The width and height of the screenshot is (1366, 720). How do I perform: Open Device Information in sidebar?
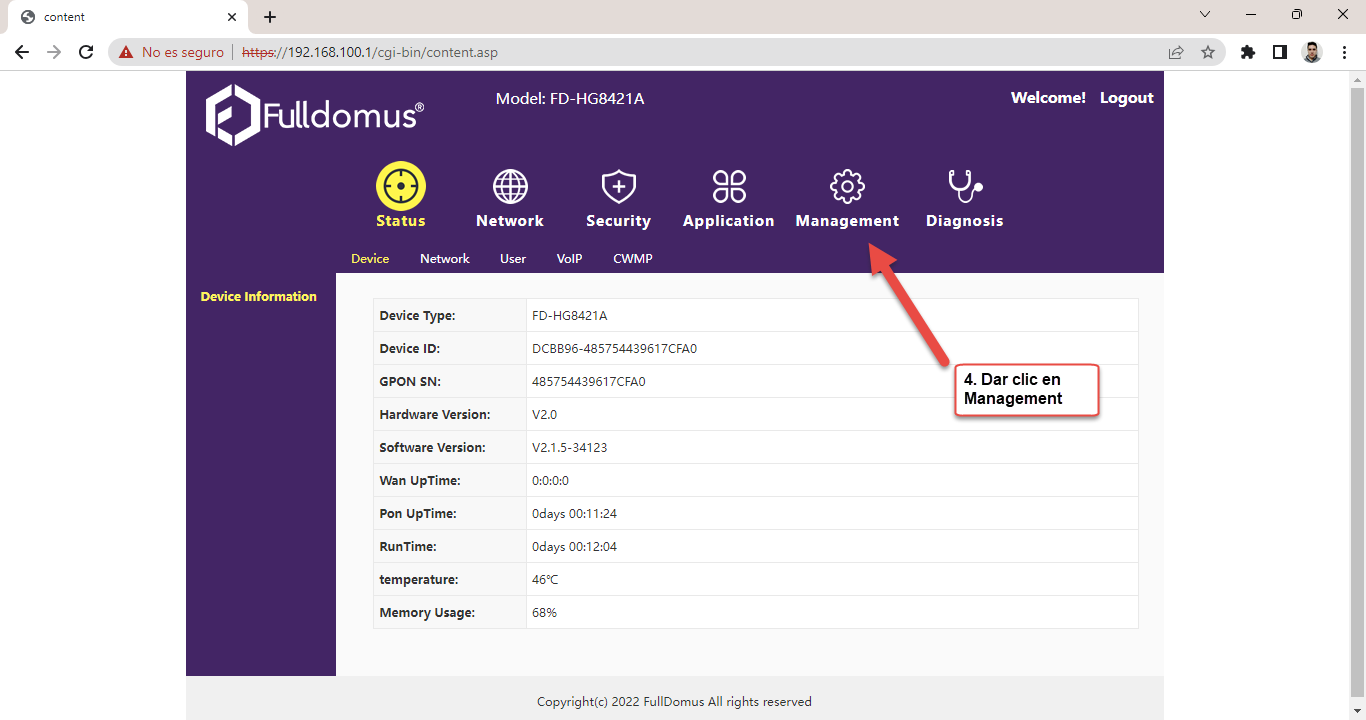click(259, 296)
